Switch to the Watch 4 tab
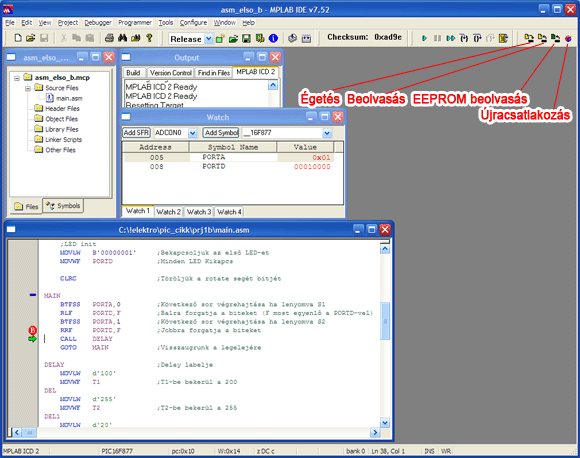 pyautogui.click(x=229, y=212)
